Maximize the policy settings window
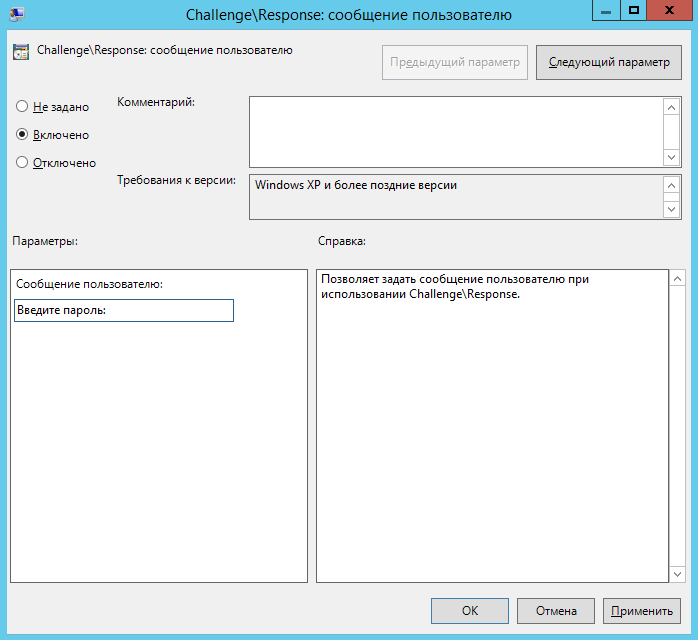This screenshot has height=640, width=698. click(x=633, y=11)
